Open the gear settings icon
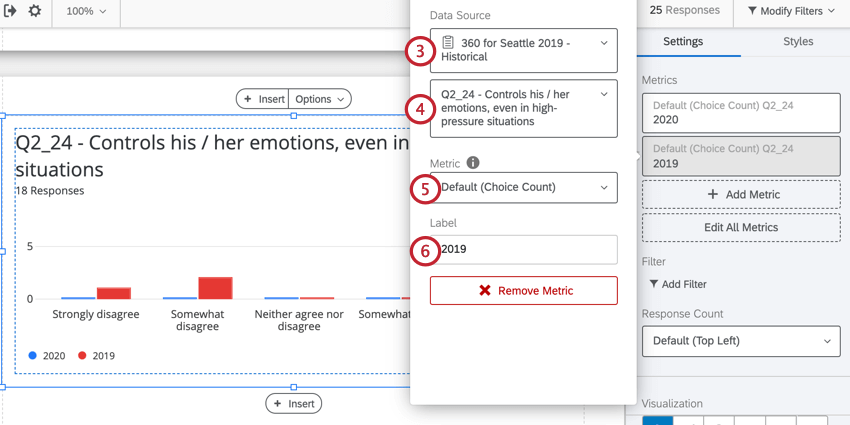This screenshot has height=425, width=850. point(35,10)
